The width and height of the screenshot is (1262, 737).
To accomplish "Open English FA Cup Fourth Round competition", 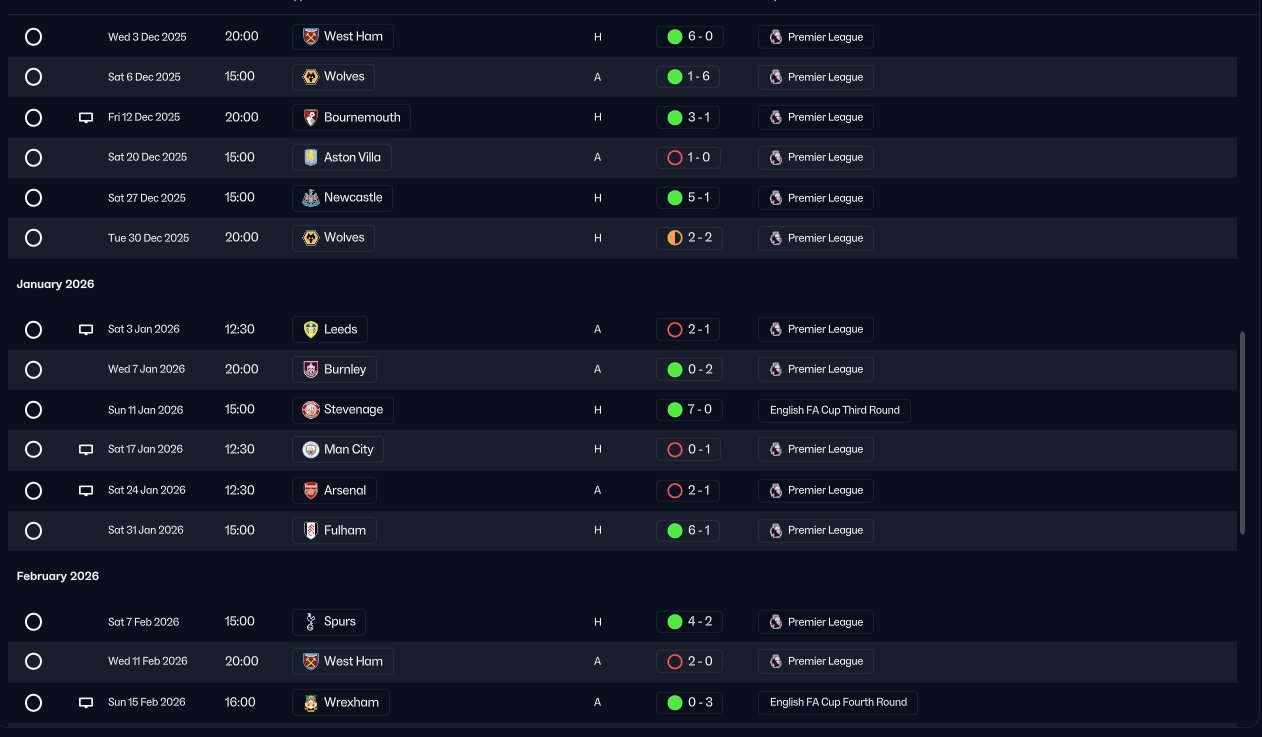I will pyautogui.click(x=837, y=702).
